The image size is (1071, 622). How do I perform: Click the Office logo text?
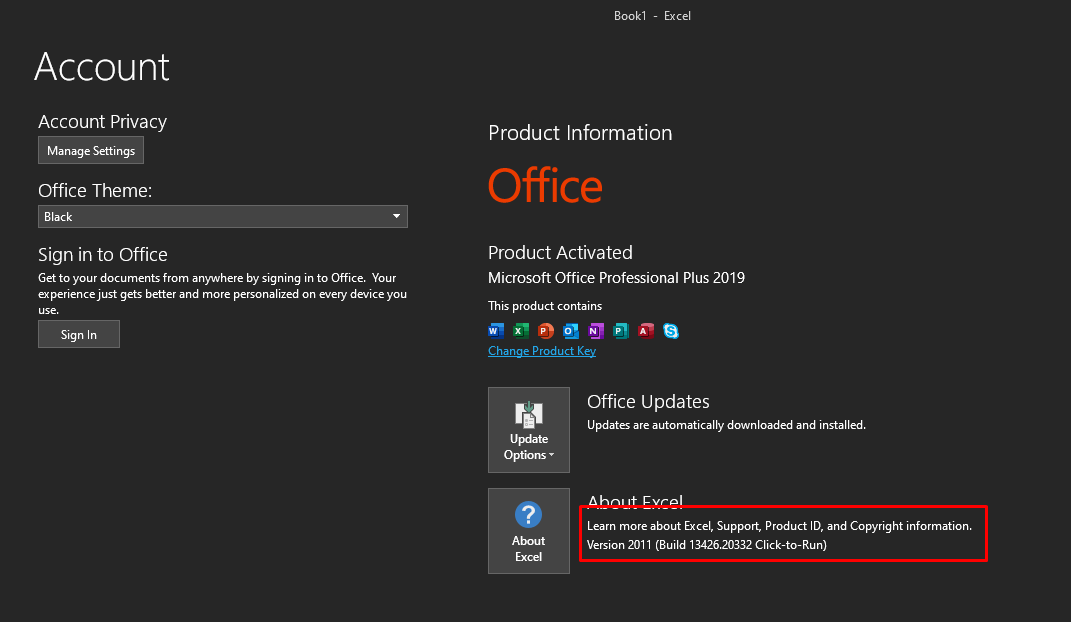[x=545, y=186]
